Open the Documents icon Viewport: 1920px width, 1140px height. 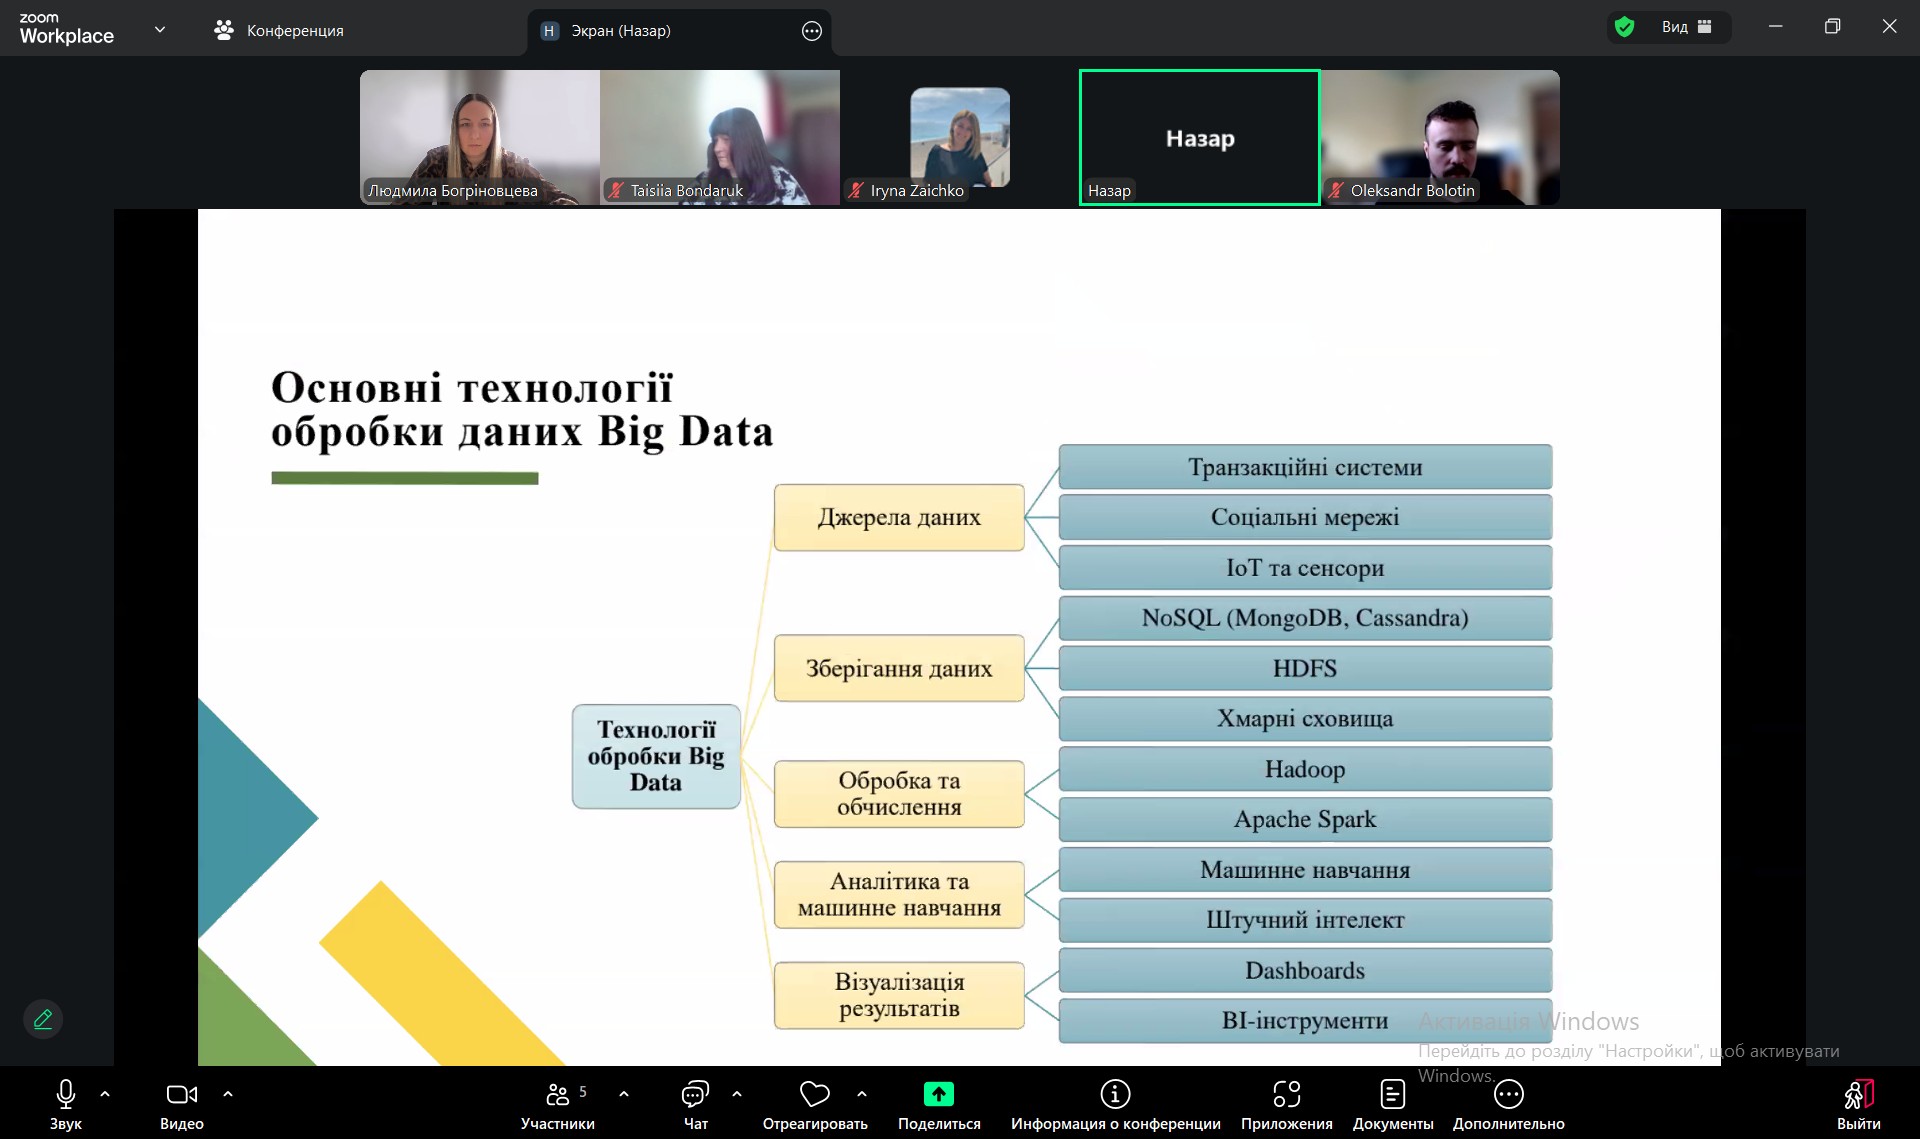click(1392, 1095)
